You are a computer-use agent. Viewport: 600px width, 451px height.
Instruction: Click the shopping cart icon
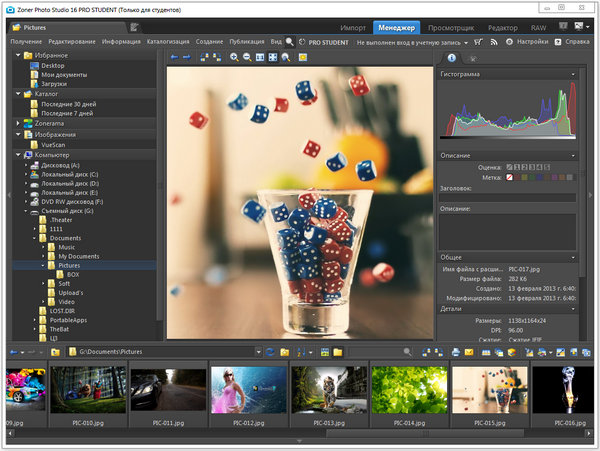tap(478, 42)
